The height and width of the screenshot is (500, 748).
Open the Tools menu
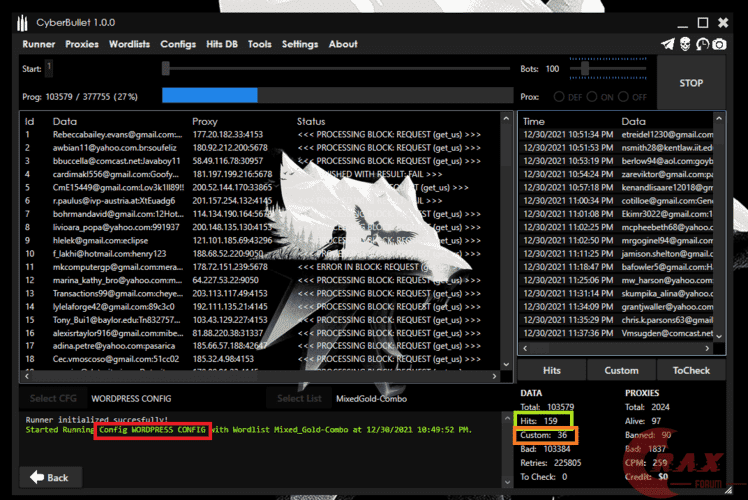(260, 44)
